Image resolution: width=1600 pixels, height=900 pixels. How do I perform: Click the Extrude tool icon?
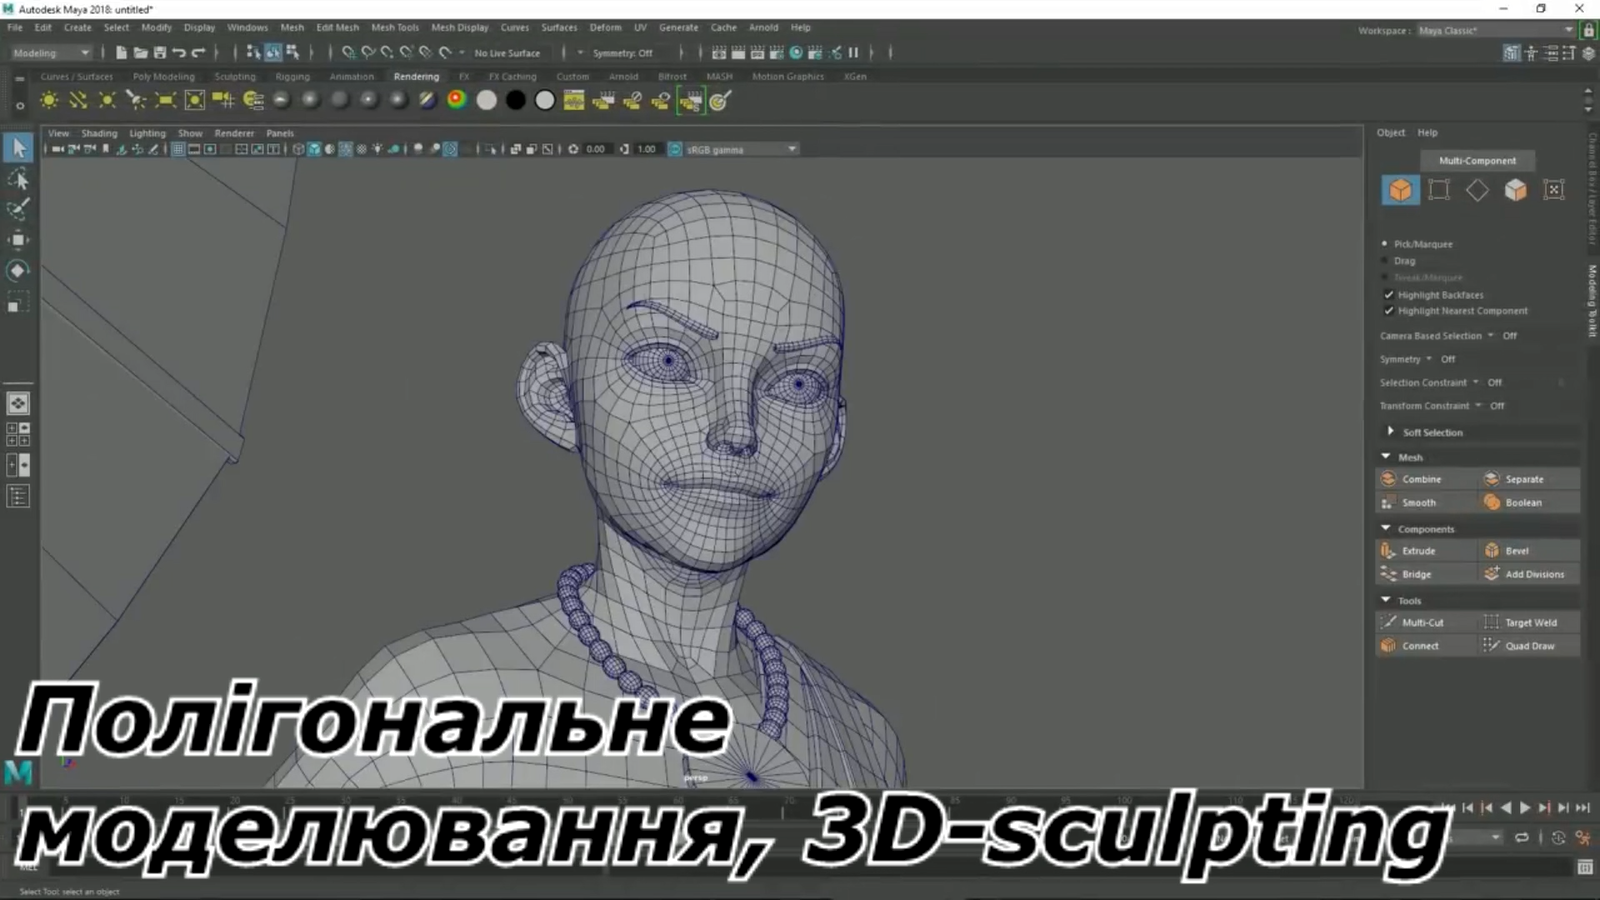click(x=1388, y=551)
